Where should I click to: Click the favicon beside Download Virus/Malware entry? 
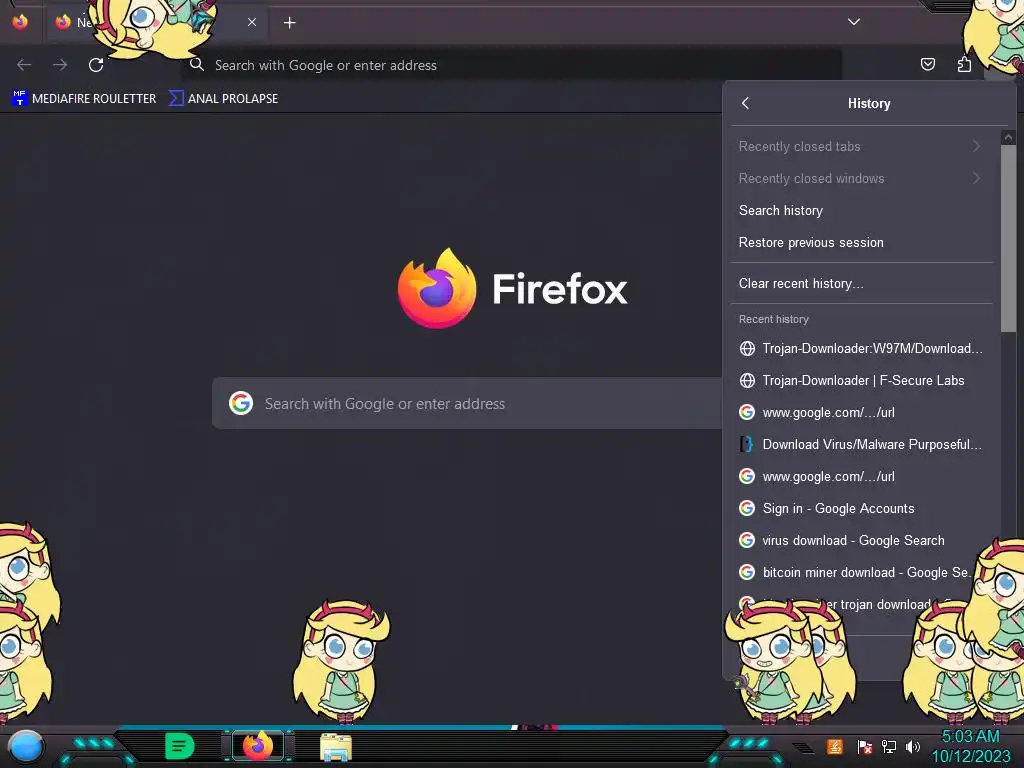pyautogui.click(x=746, y=444)
